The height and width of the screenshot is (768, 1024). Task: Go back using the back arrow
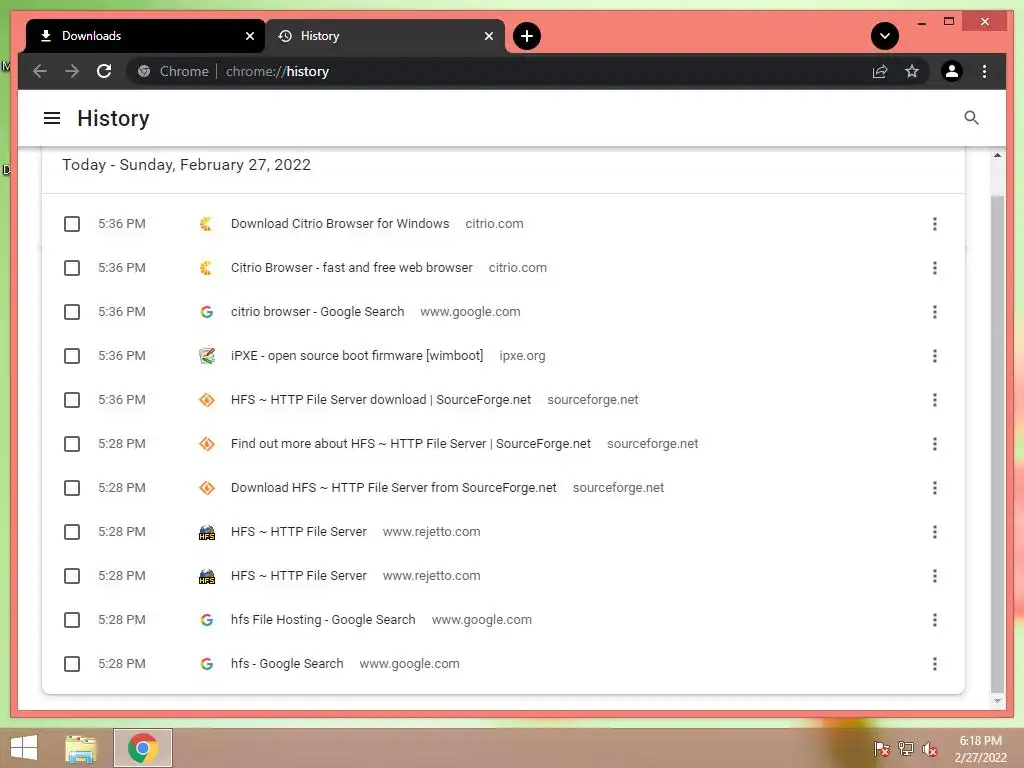[x=40, y=71]
